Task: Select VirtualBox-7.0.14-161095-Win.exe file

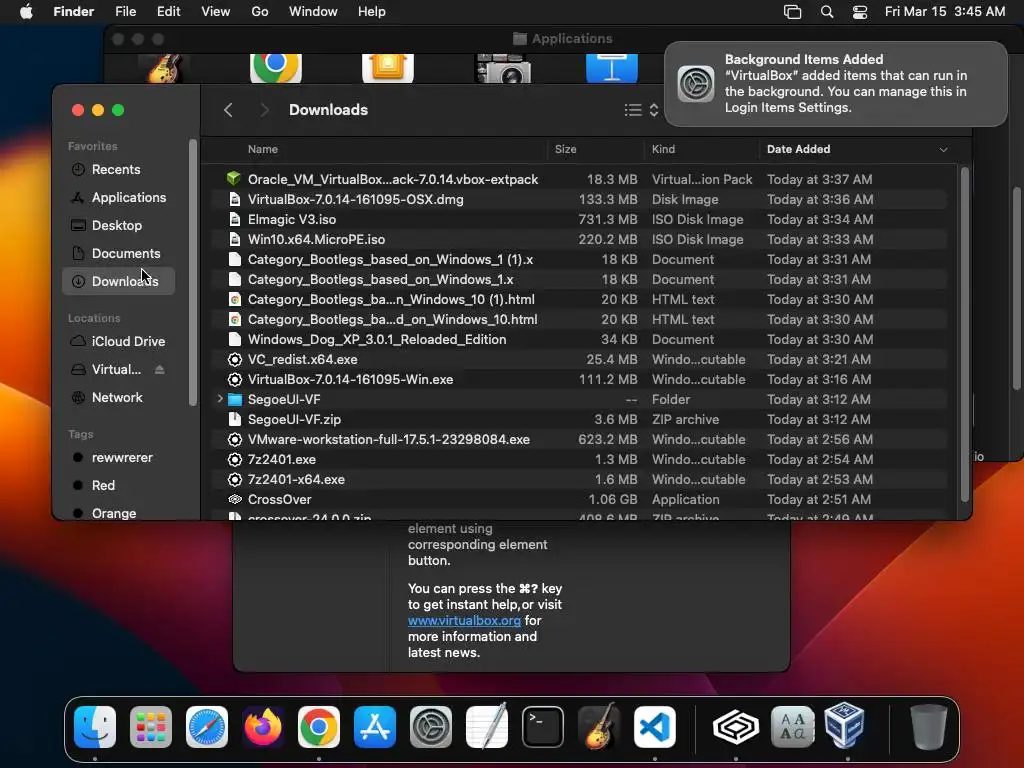Action: click(580, 379)
